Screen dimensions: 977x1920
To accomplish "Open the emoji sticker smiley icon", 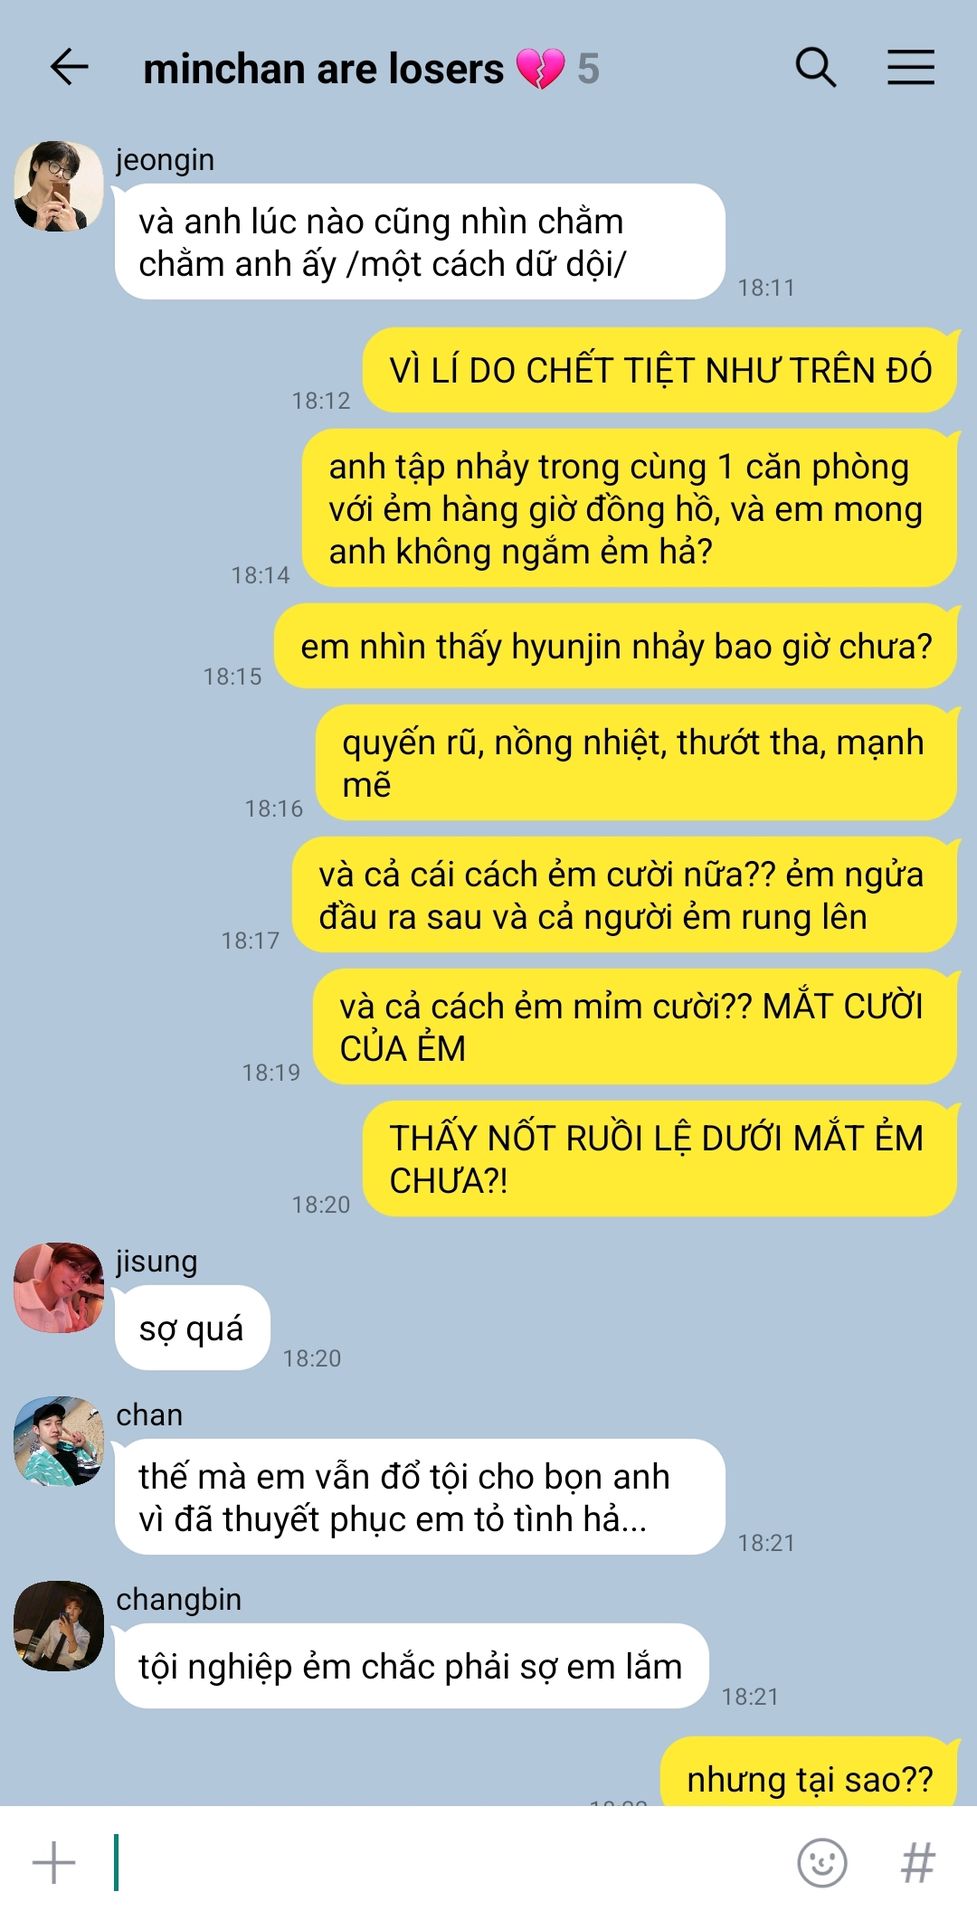I will tap(822, 1863).
